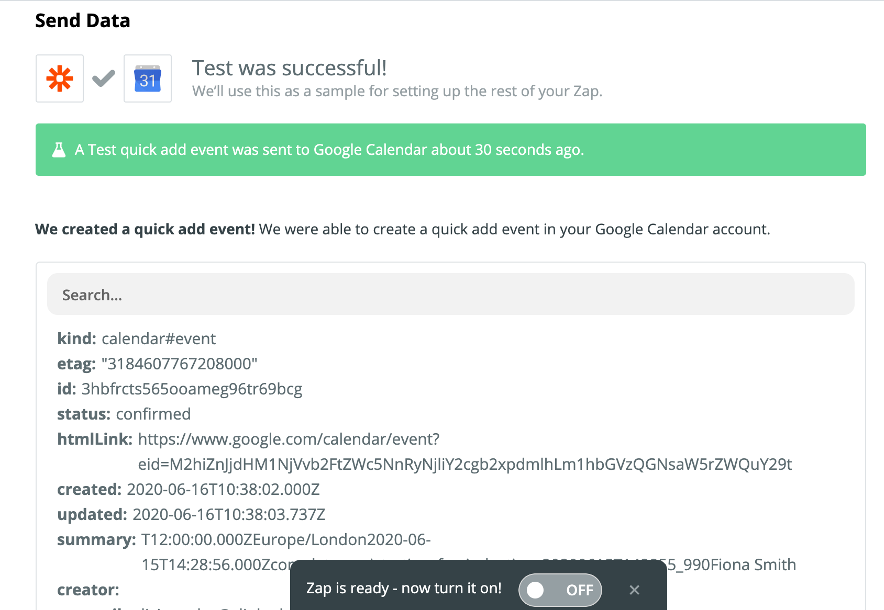
Task: Open the htmlLink Google Calendar URL
Action: (x=465, y=452)
